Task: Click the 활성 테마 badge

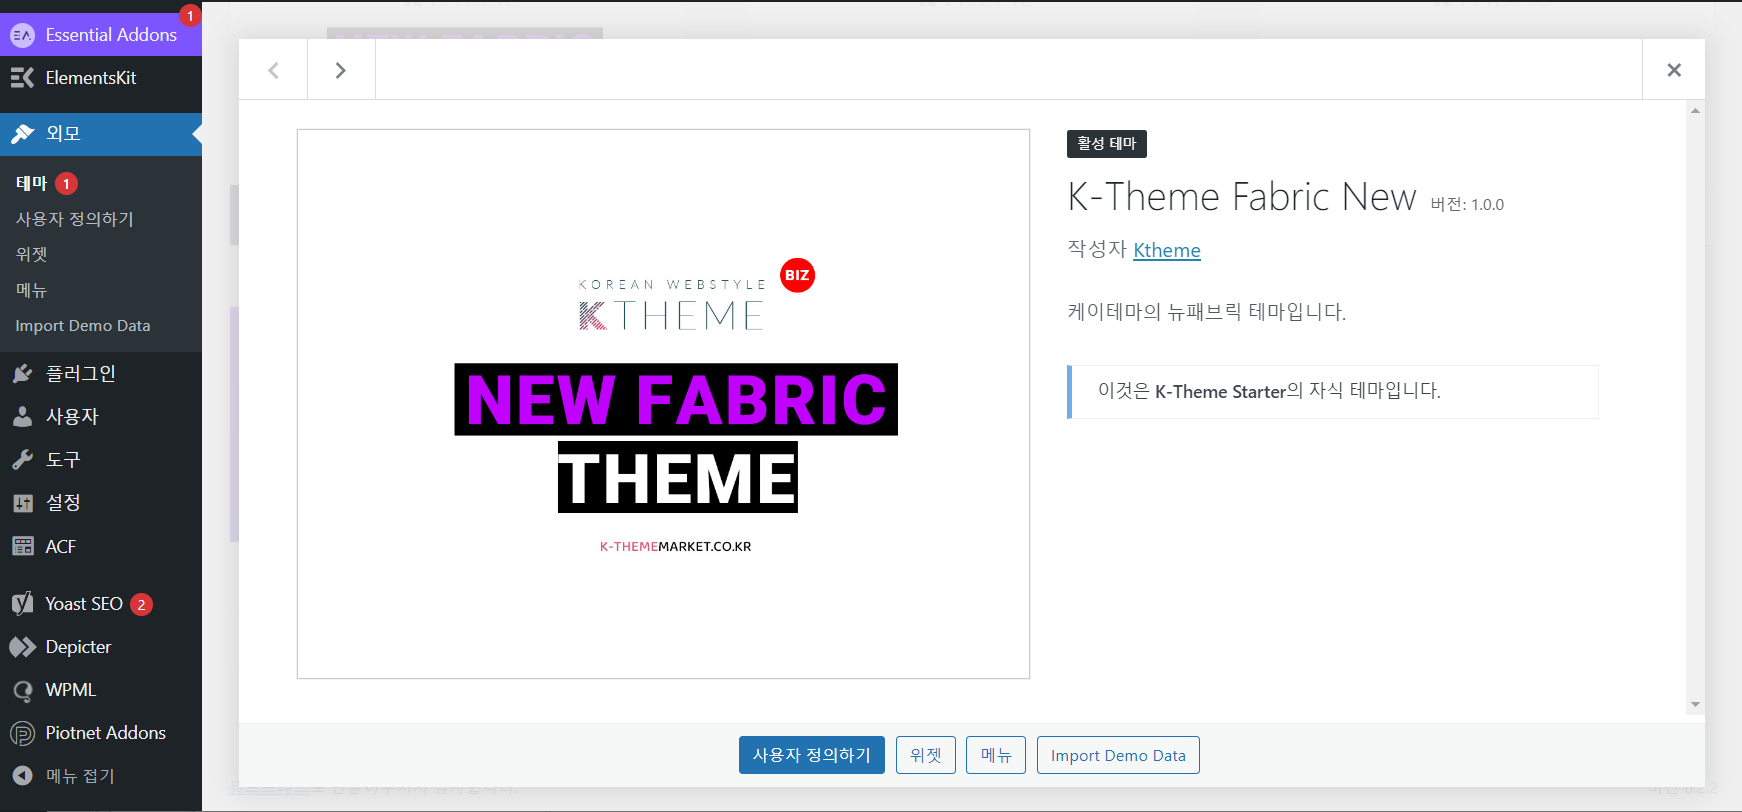Action: click(x=1107, y=144)
